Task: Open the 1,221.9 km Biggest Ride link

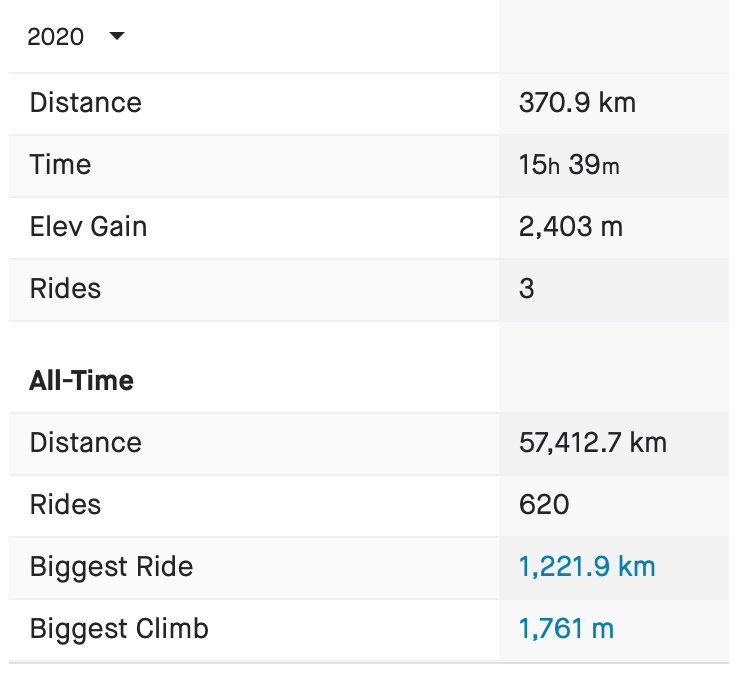Action: (x=587, y=567)
